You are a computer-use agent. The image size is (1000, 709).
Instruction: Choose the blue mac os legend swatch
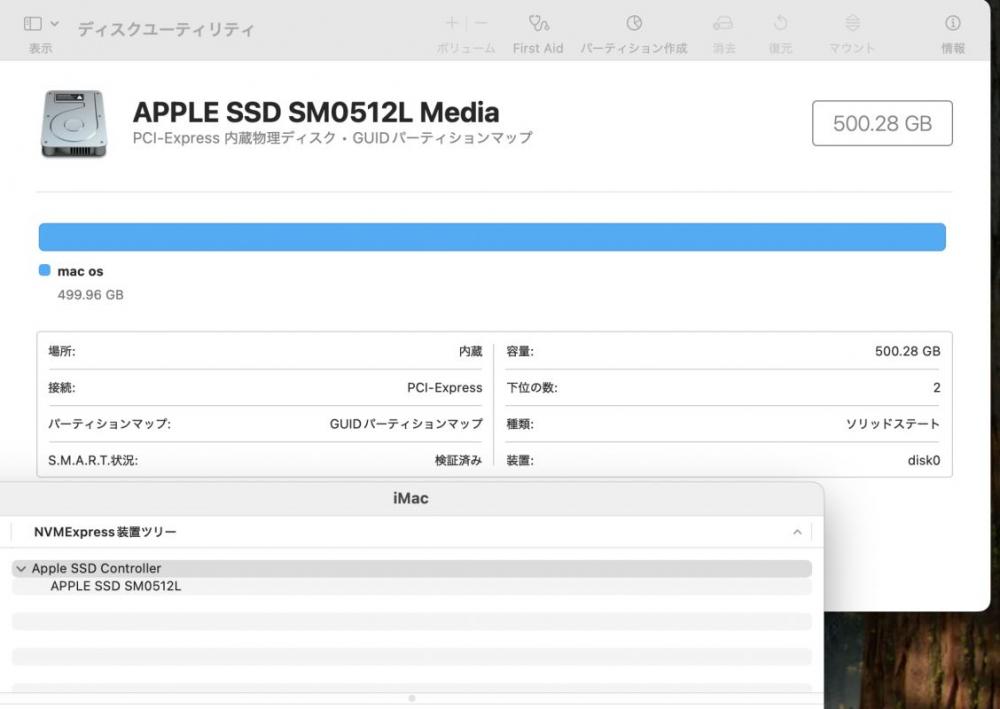coord(45,270)
